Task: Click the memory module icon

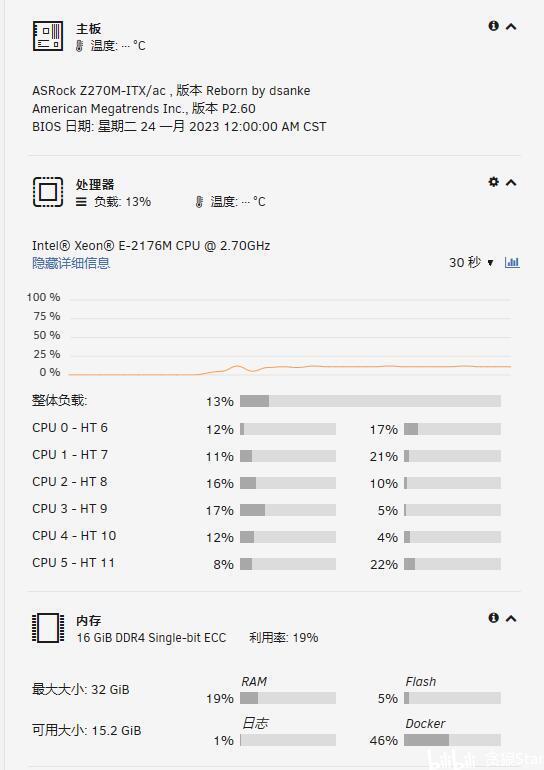Action: point(48,628)
